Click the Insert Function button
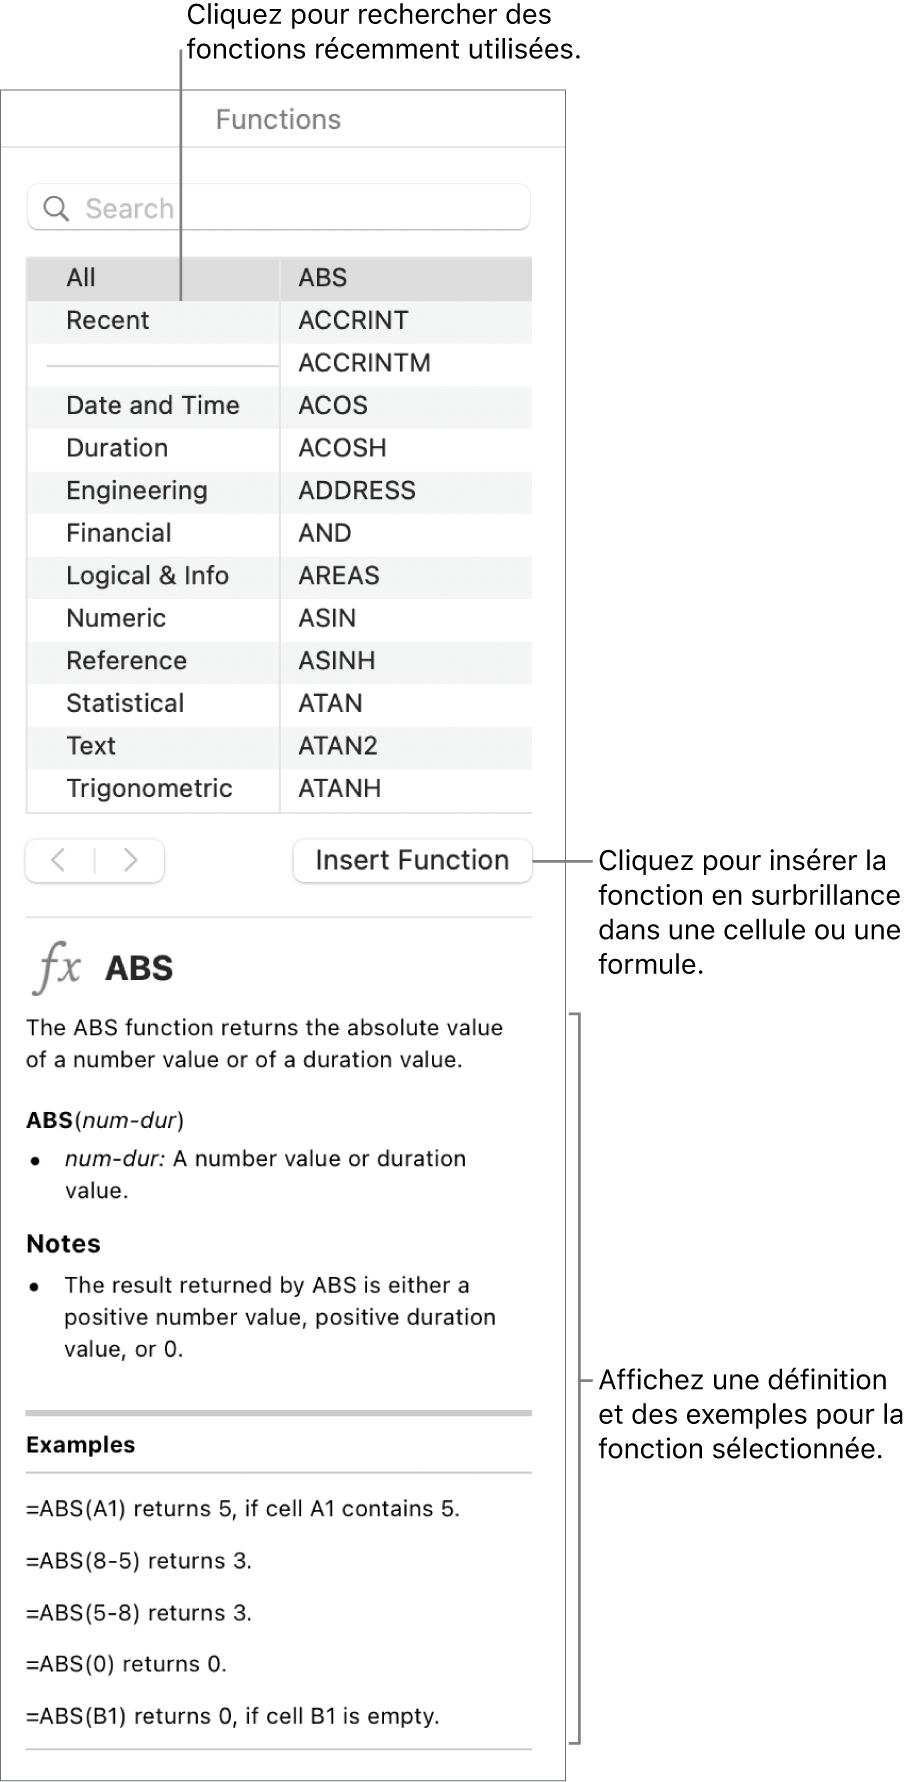Image resolution: width=915 pixels, height=1782 pixels. coord(411,860)
